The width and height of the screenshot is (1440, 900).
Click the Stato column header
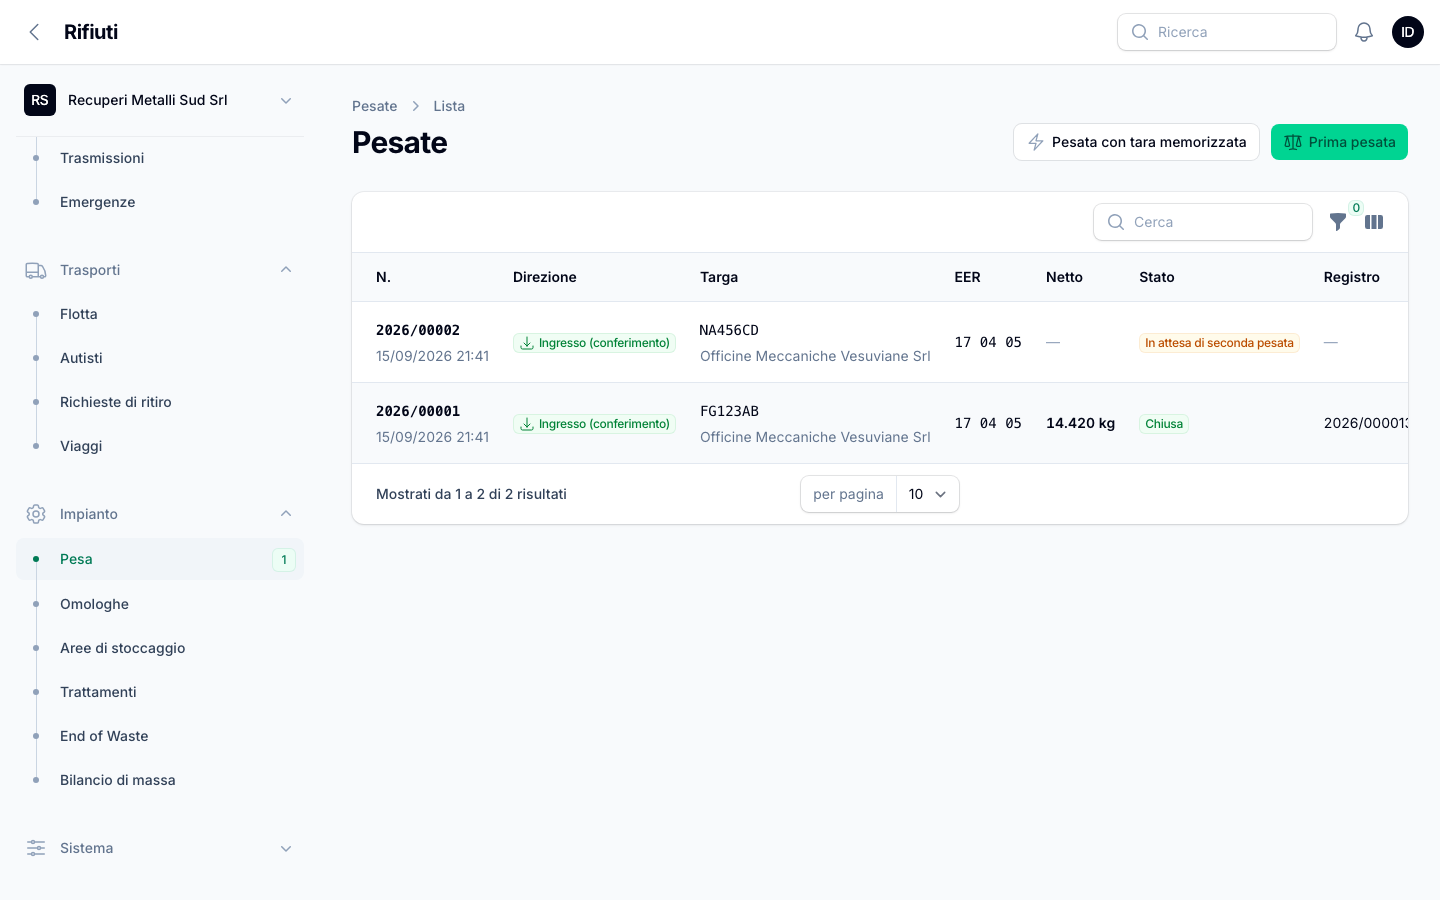[1157, 277]
